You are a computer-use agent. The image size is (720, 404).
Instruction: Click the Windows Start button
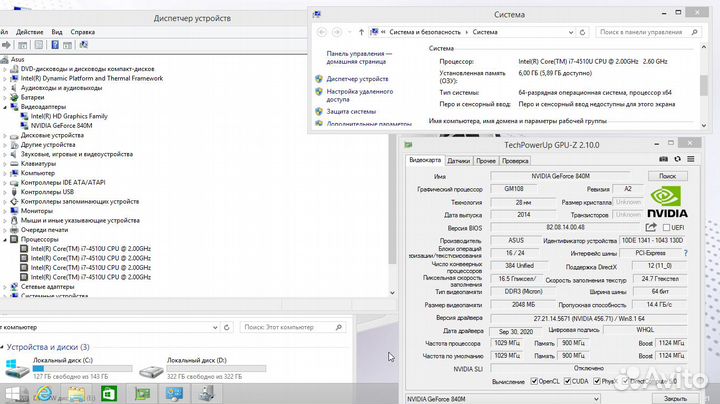click(x=12, y=394)
